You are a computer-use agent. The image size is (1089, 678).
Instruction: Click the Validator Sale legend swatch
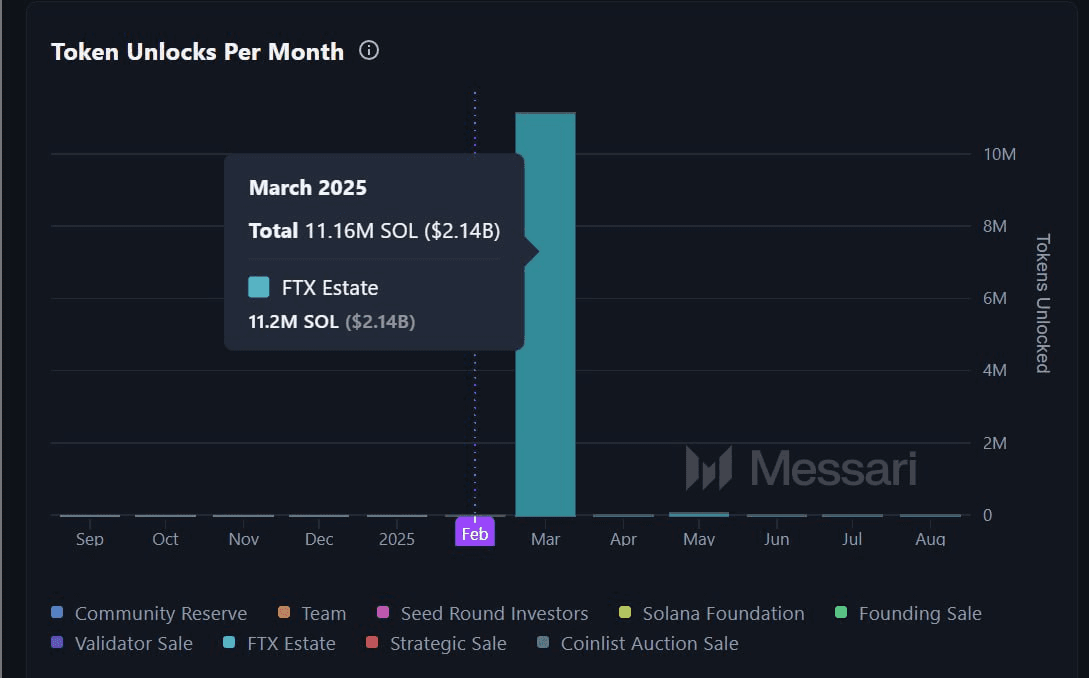click(x=57, y=642)
